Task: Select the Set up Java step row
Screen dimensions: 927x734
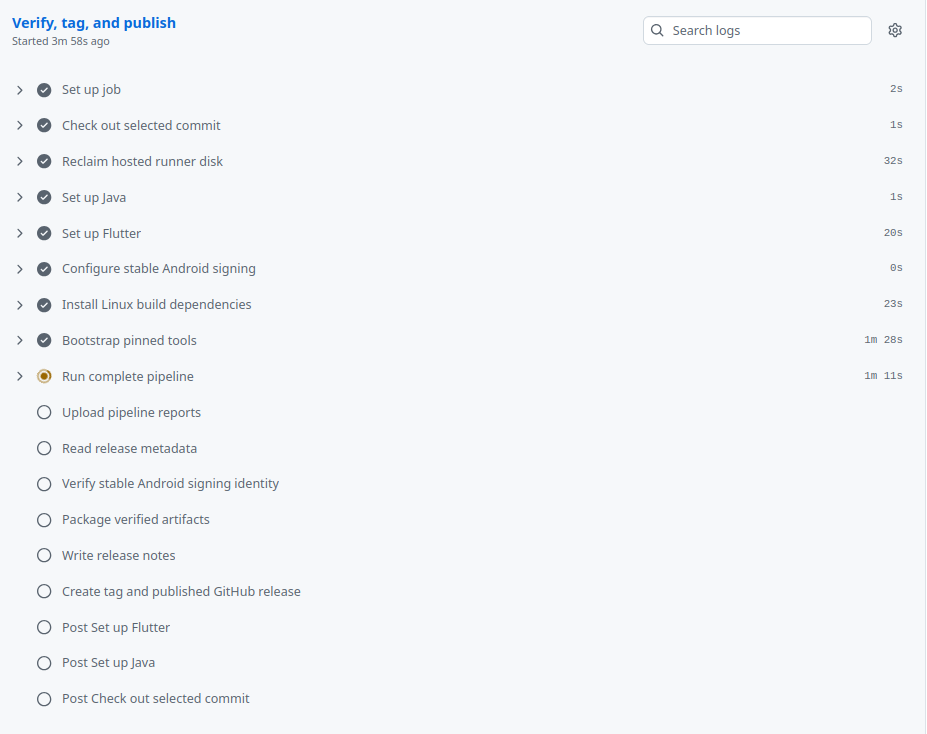Action: coord(459,197)
